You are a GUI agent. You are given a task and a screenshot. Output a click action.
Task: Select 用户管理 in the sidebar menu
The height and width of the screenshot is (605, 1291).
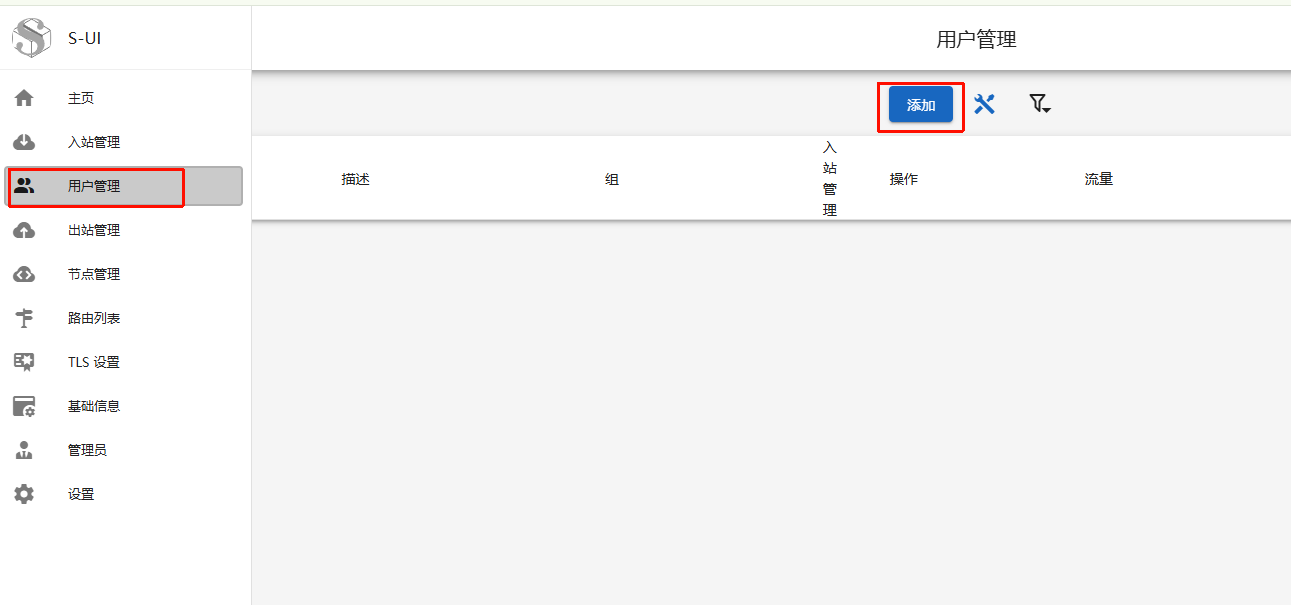[x=94, y=186]
